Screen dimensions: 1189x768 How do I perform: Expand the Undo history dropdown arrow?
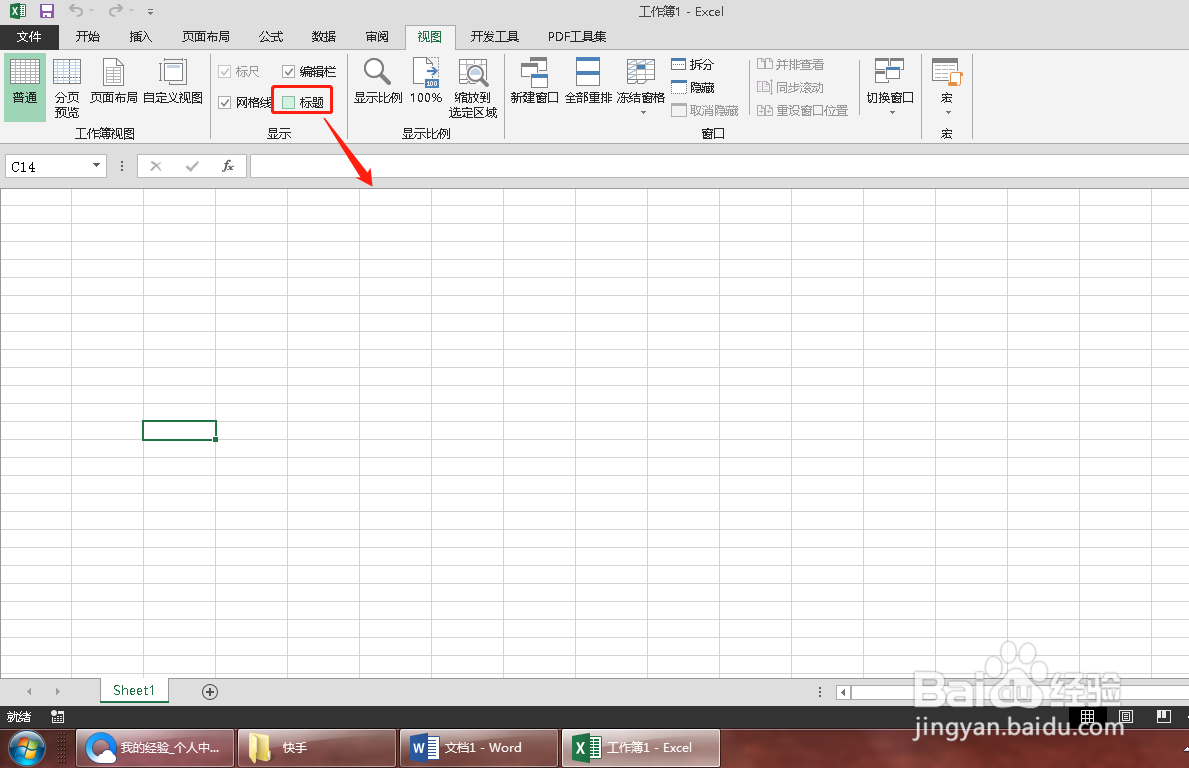click(x=92, y=11)
